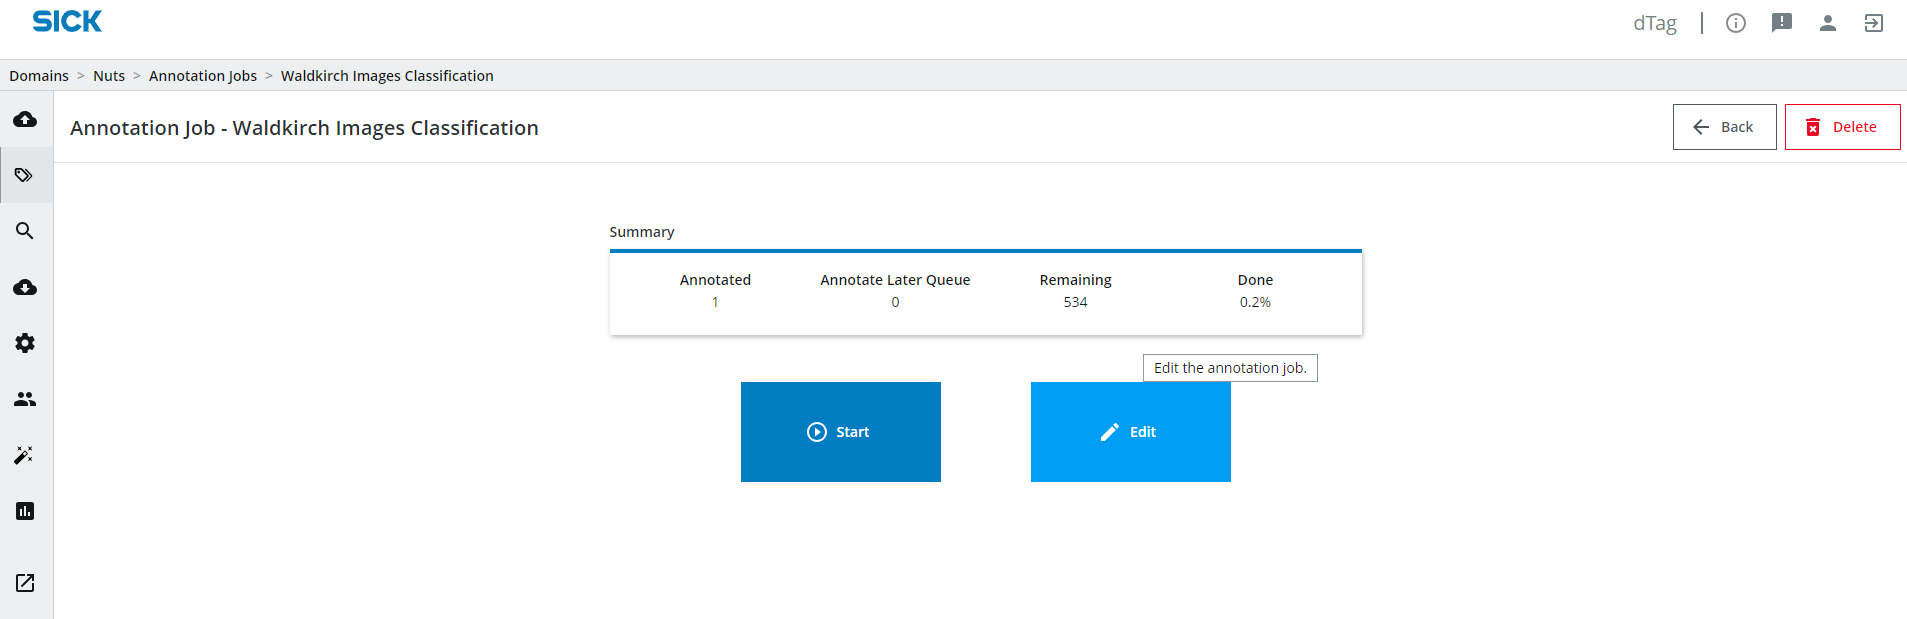
Task: Open settings gear in sidebar
Action: (25, 343)
